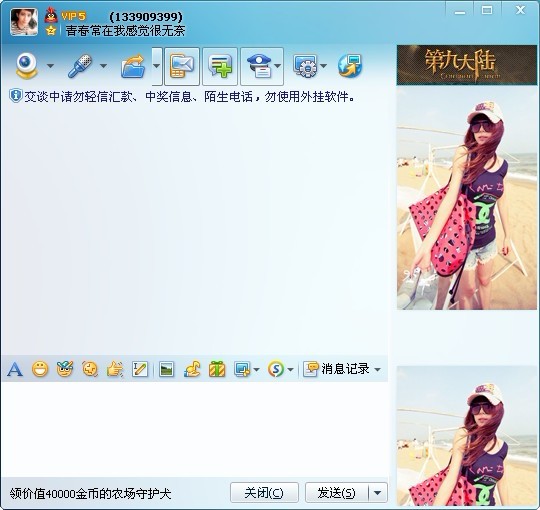Click the signature text 青春常在我感觉很无奈
Screen dimensions: 540x510
[x=125, y=31]
